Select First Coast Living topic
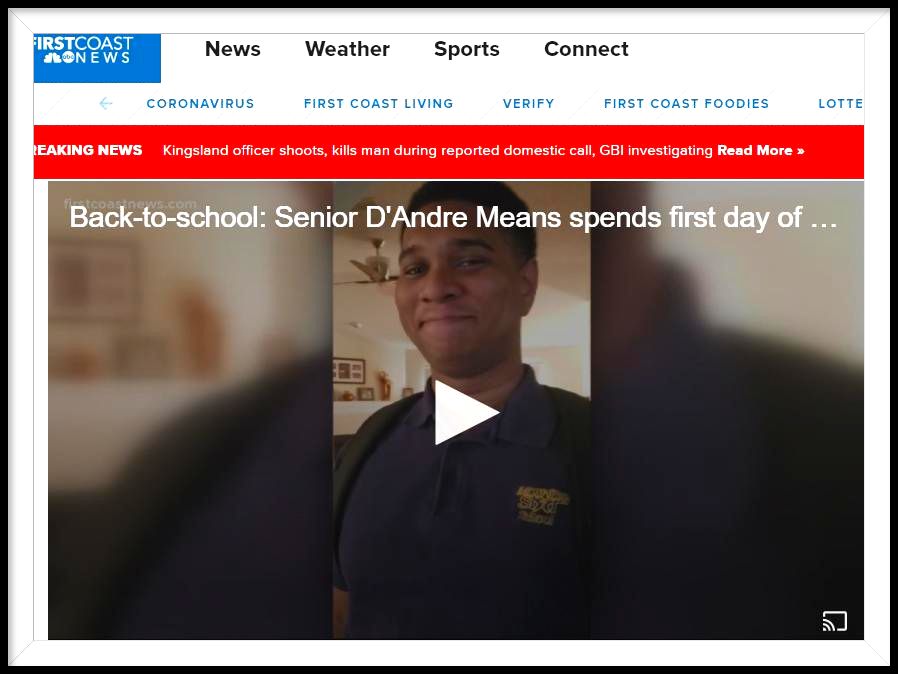This screenshot has width=898, height=674. [x=379, y=104]
